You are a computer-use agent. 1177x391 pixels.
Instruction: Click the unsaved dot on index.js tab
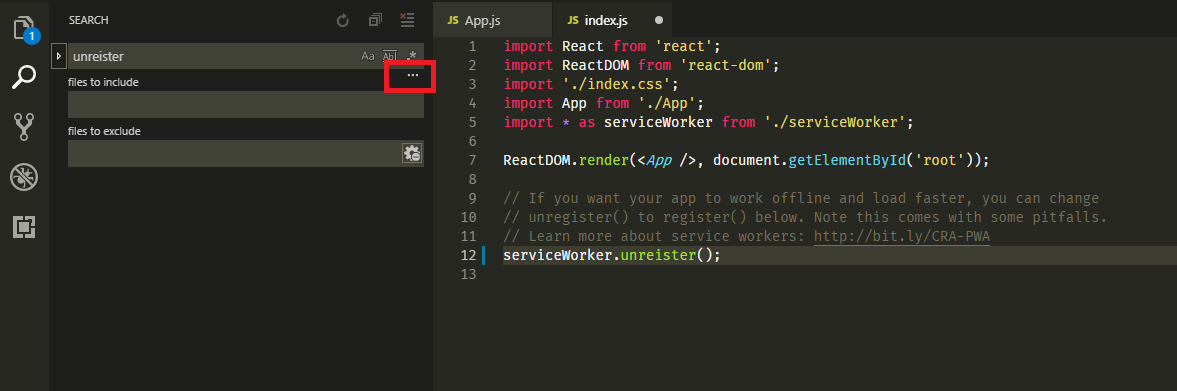(659, 20)
